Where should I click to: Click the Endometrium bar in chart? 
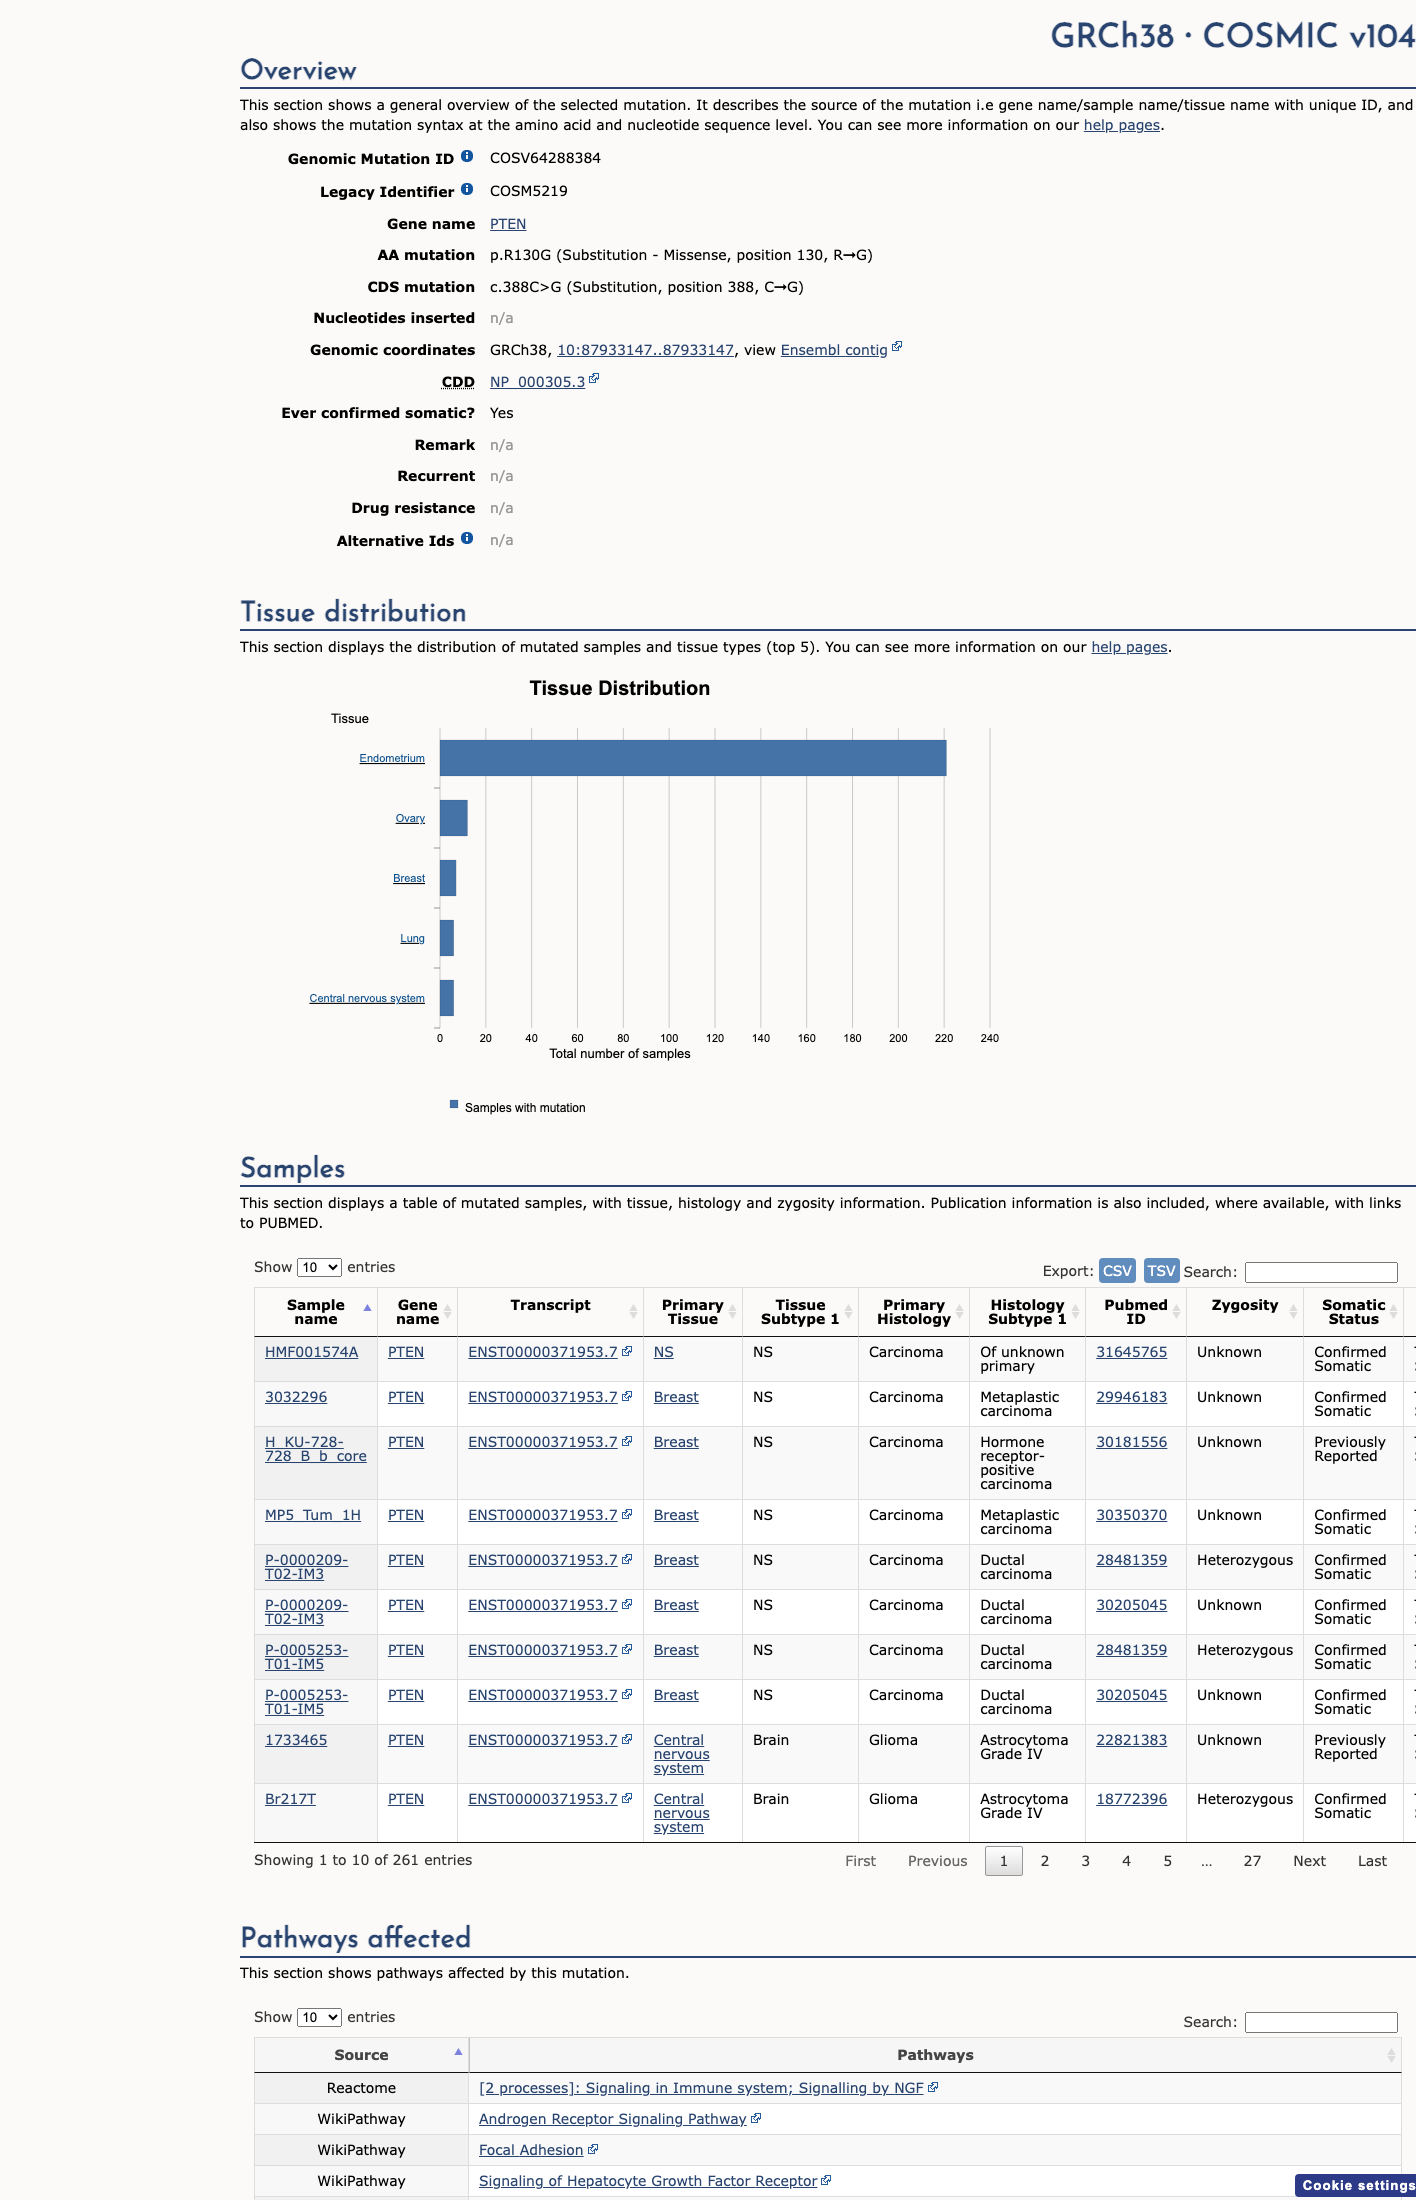(x=693, y=758)
